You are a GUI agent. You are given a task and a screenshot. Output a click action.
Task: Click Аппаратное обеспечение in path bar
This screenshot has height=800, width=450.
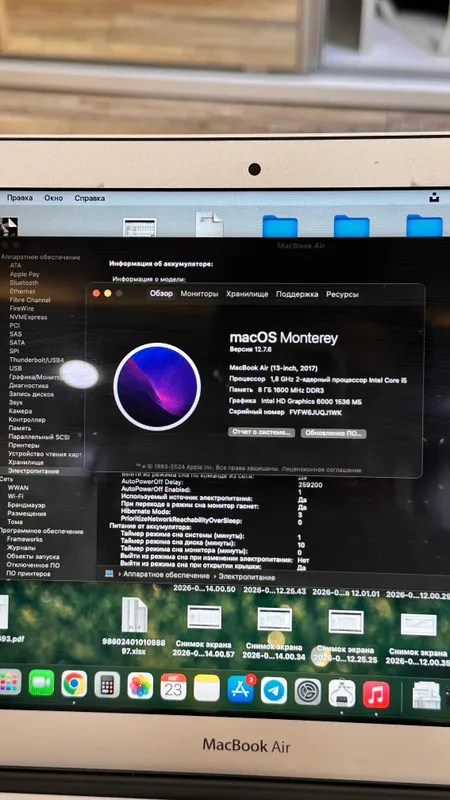[x=166, y=575]
